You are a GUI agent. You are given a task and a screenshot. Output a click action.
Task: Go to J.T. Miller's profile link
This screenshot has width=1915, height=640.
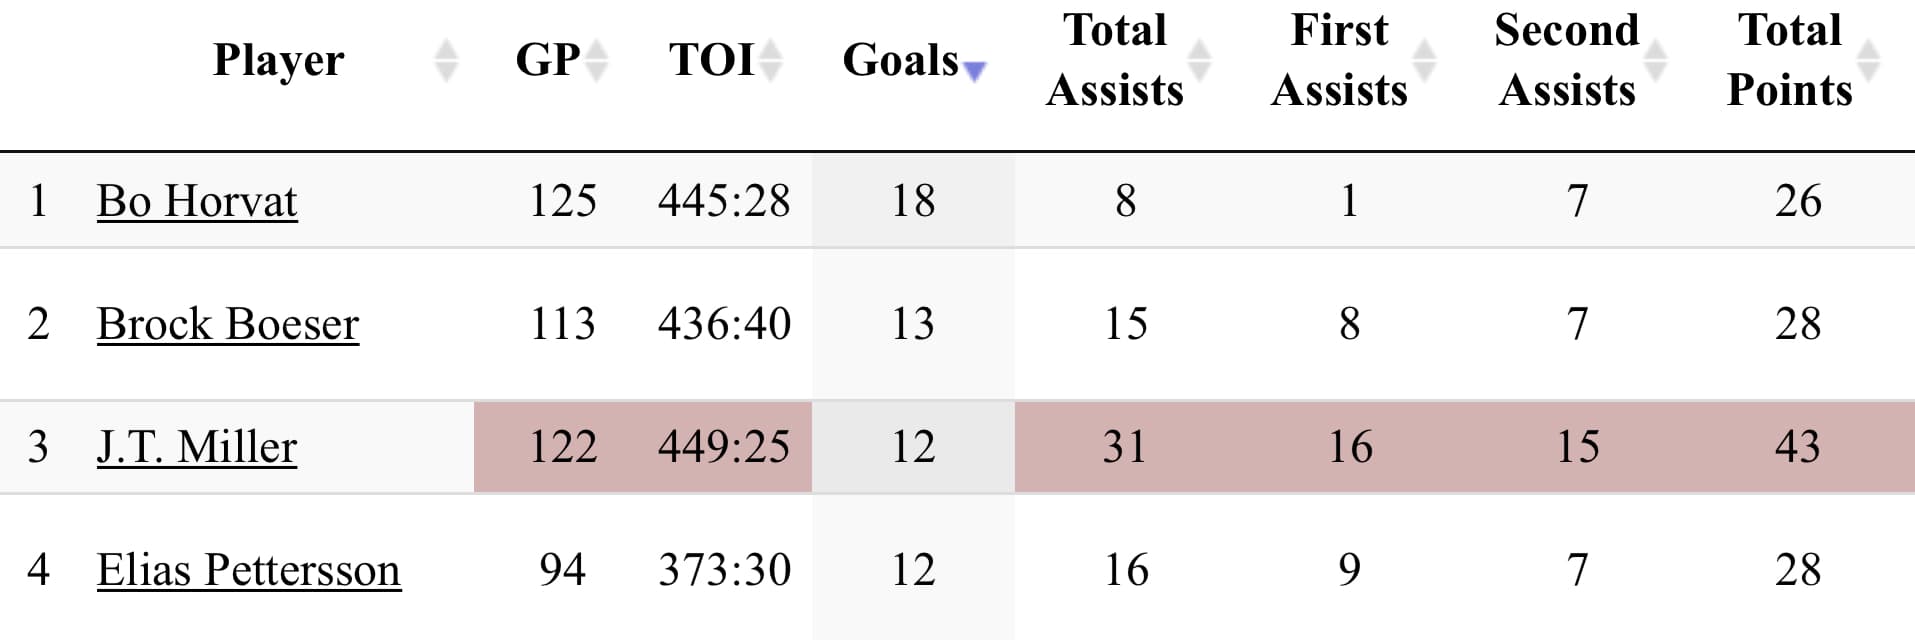197,447
